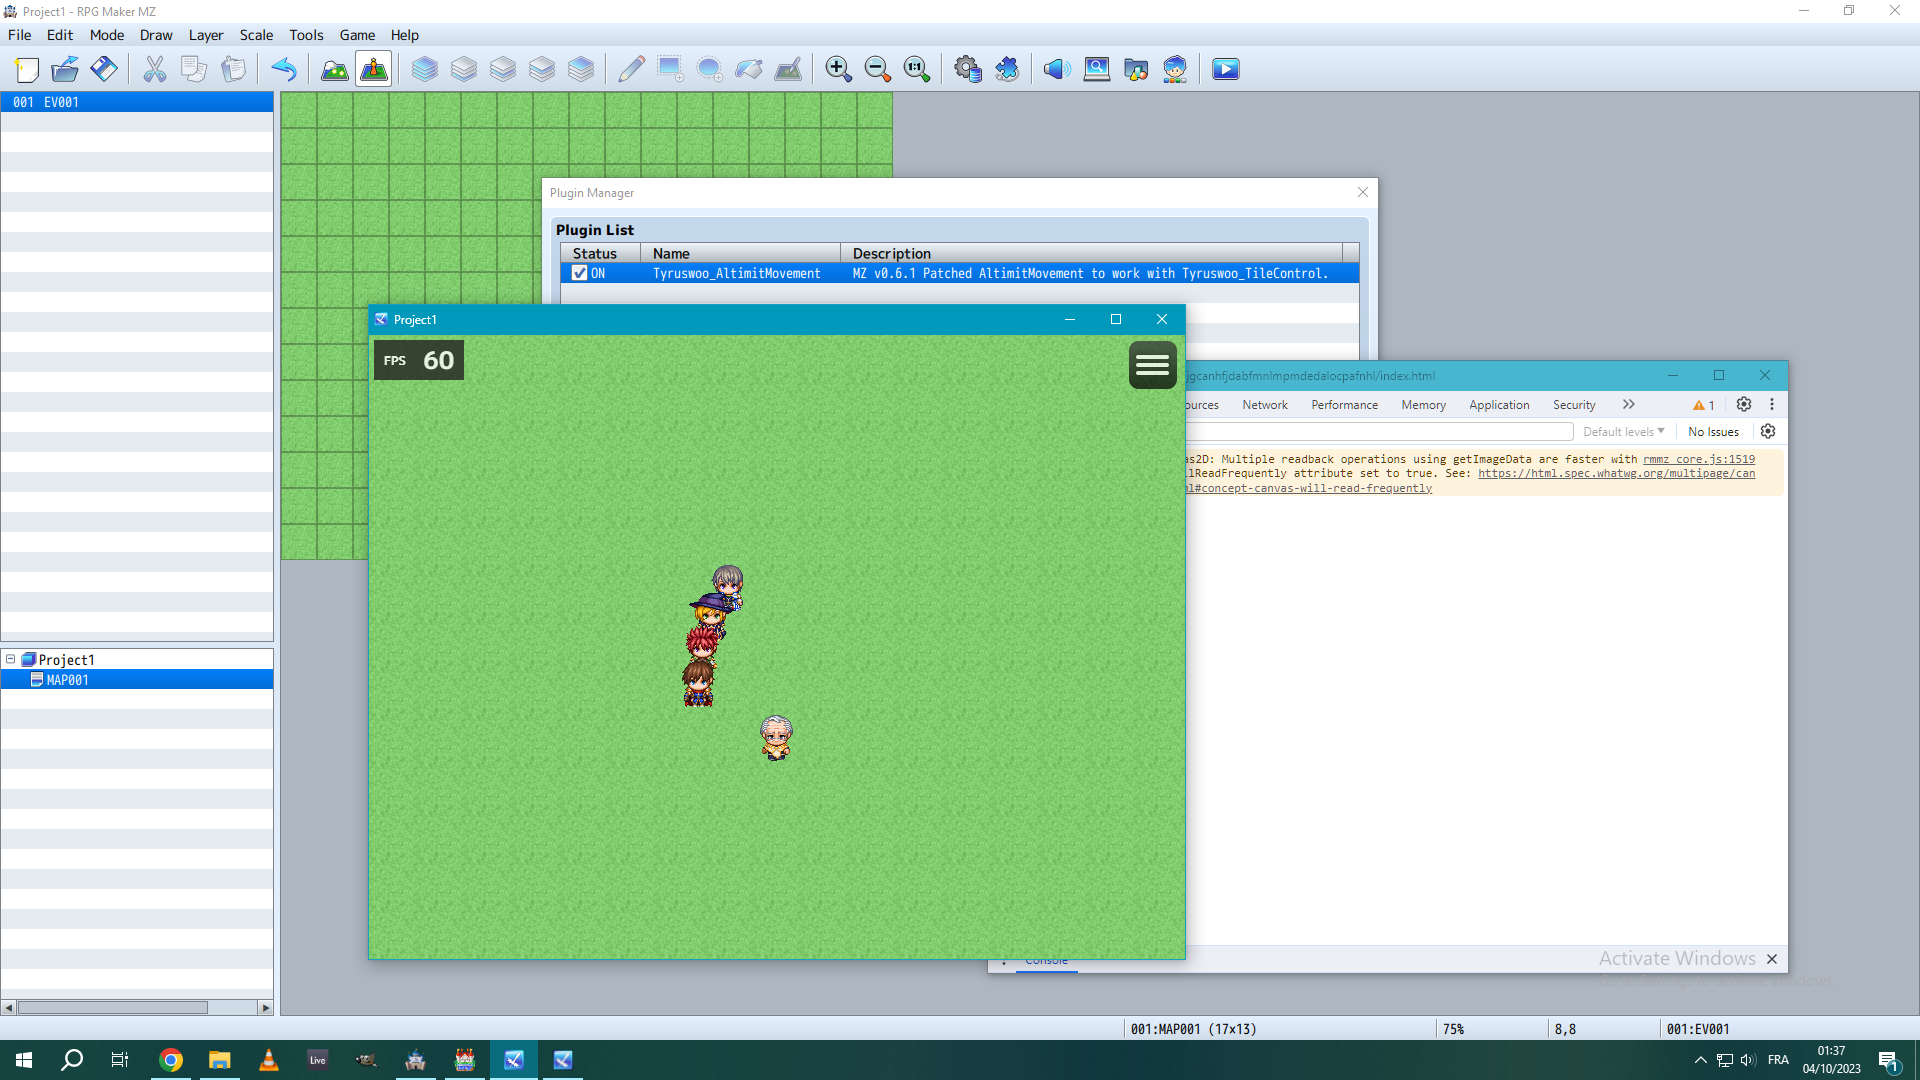The width and height of the screenshot is (1920, 1080).
Task: Close the Plugin Manager dialog
Action: click(x=1363, y=192)
